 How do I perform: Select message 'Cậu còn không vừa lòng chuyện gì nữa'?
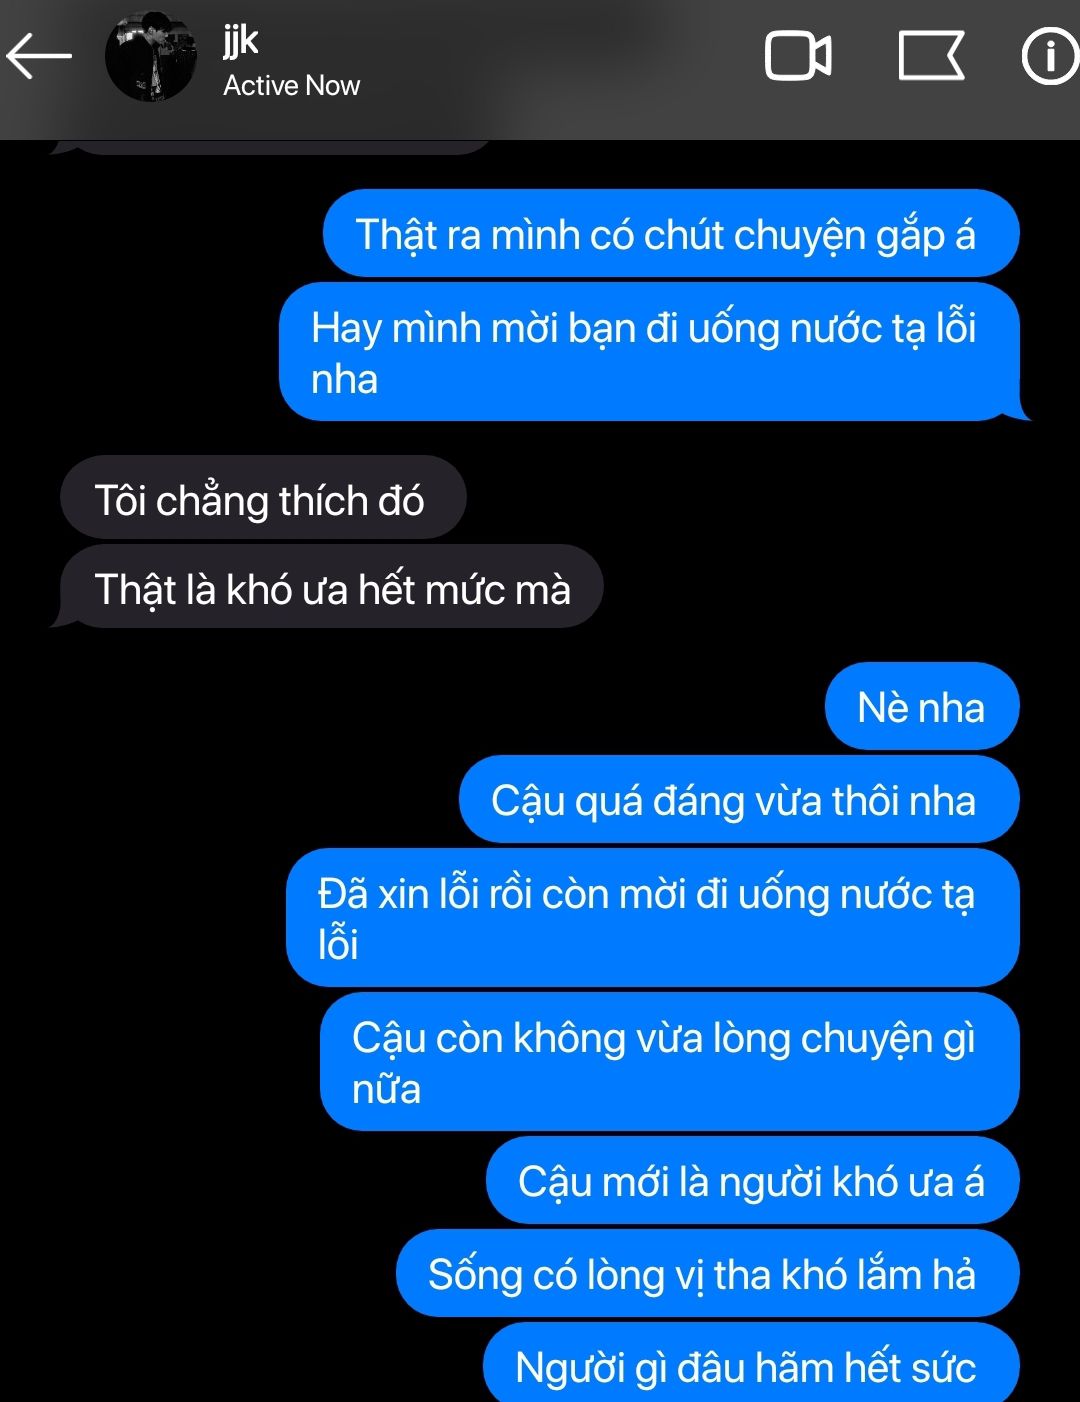[x=669, y=1062]
